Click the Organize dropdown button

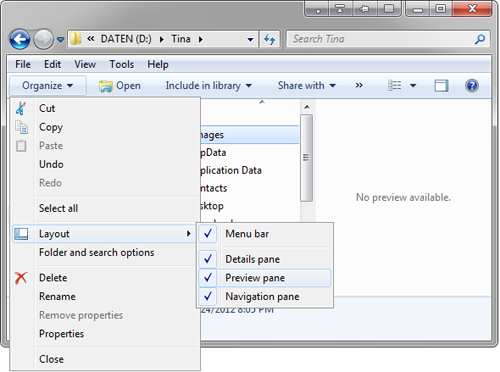(x=48, y=86)
